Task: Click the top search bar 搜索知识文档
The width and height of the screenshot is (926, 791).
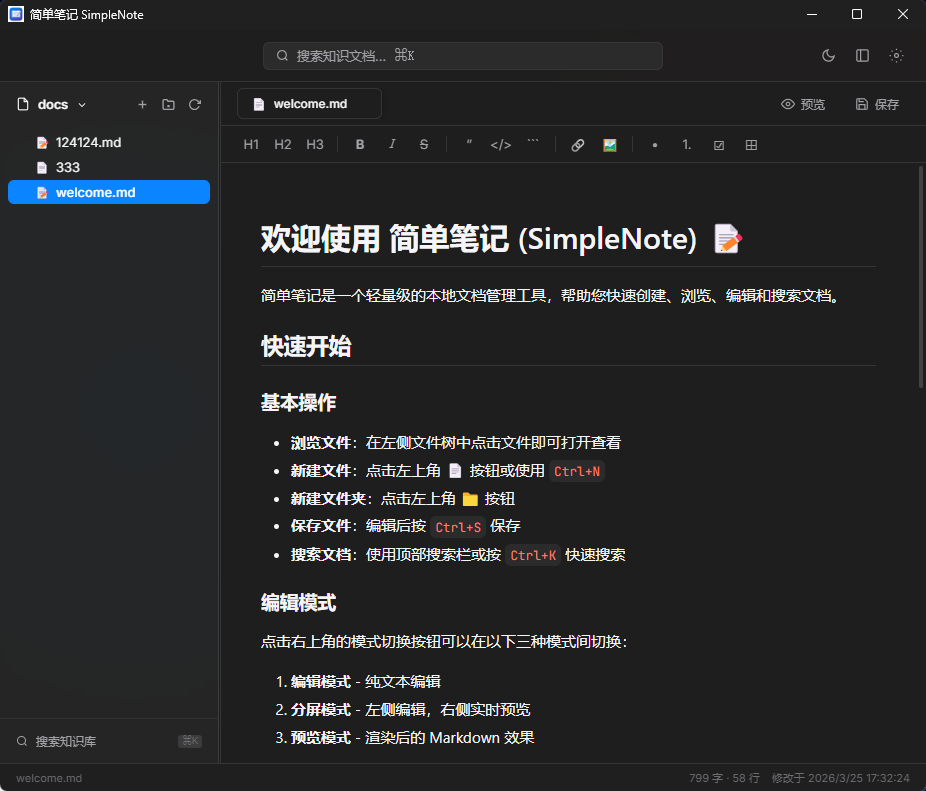Action: click(x=461, y=56)
